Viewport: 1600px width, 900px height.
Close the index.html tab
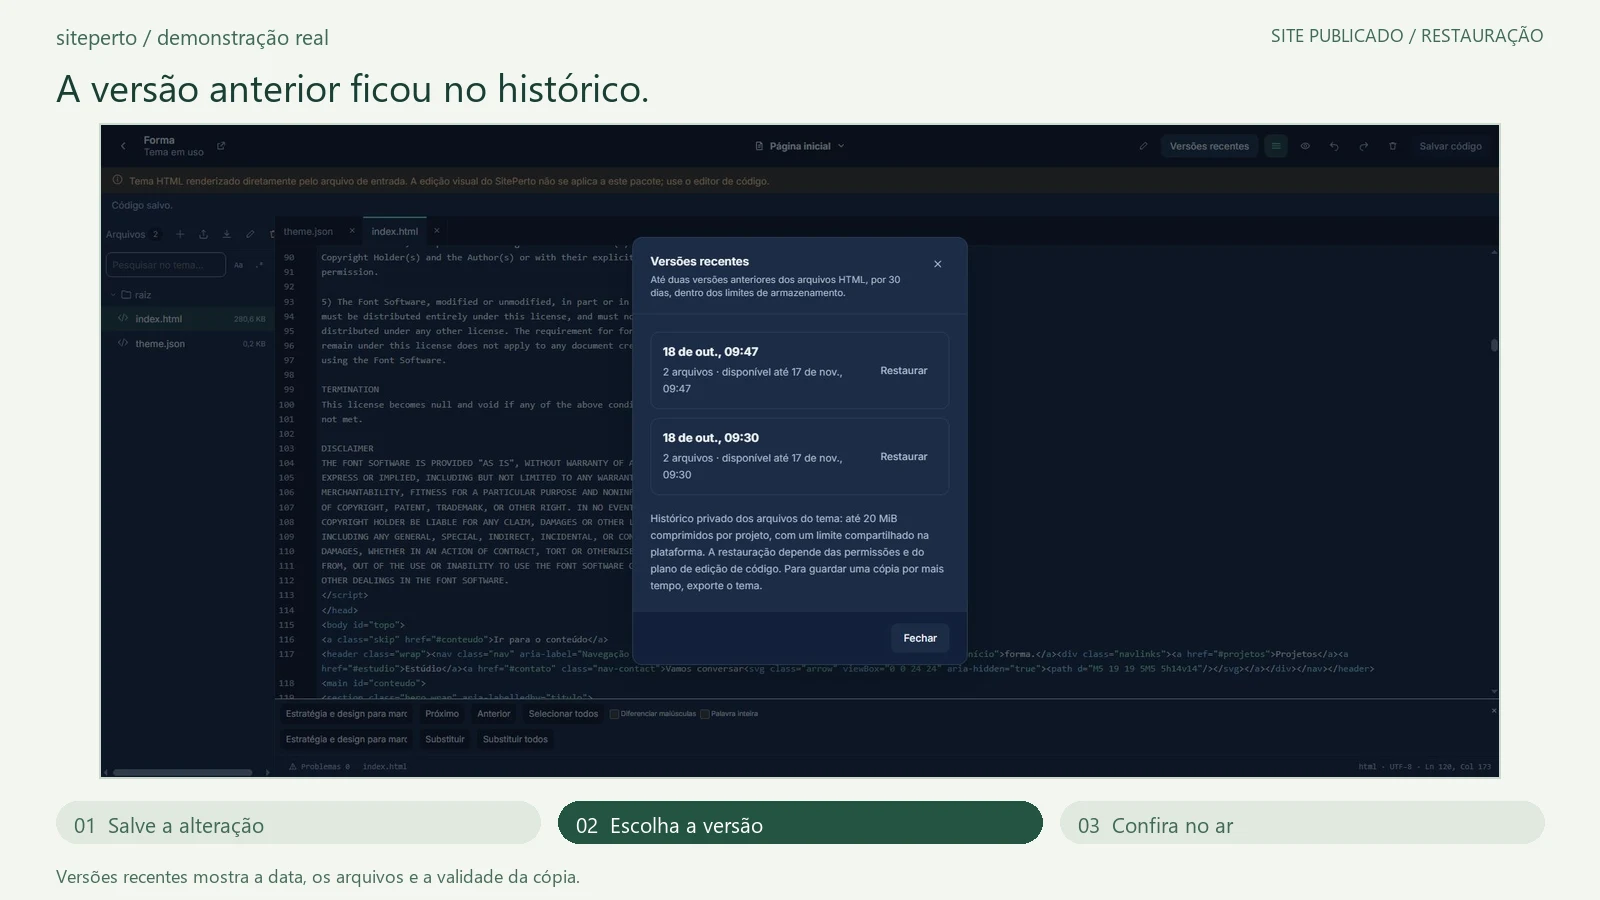click(x=437, y=231)
